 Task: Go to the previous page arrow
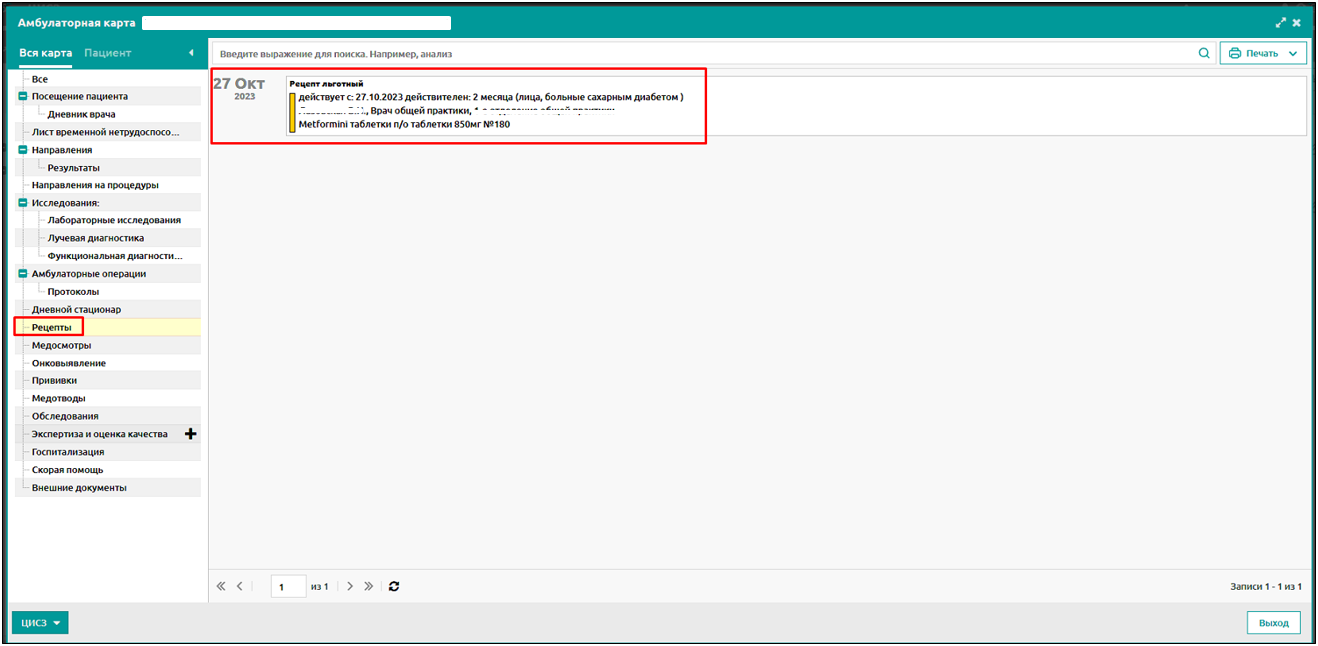point(240,587)
